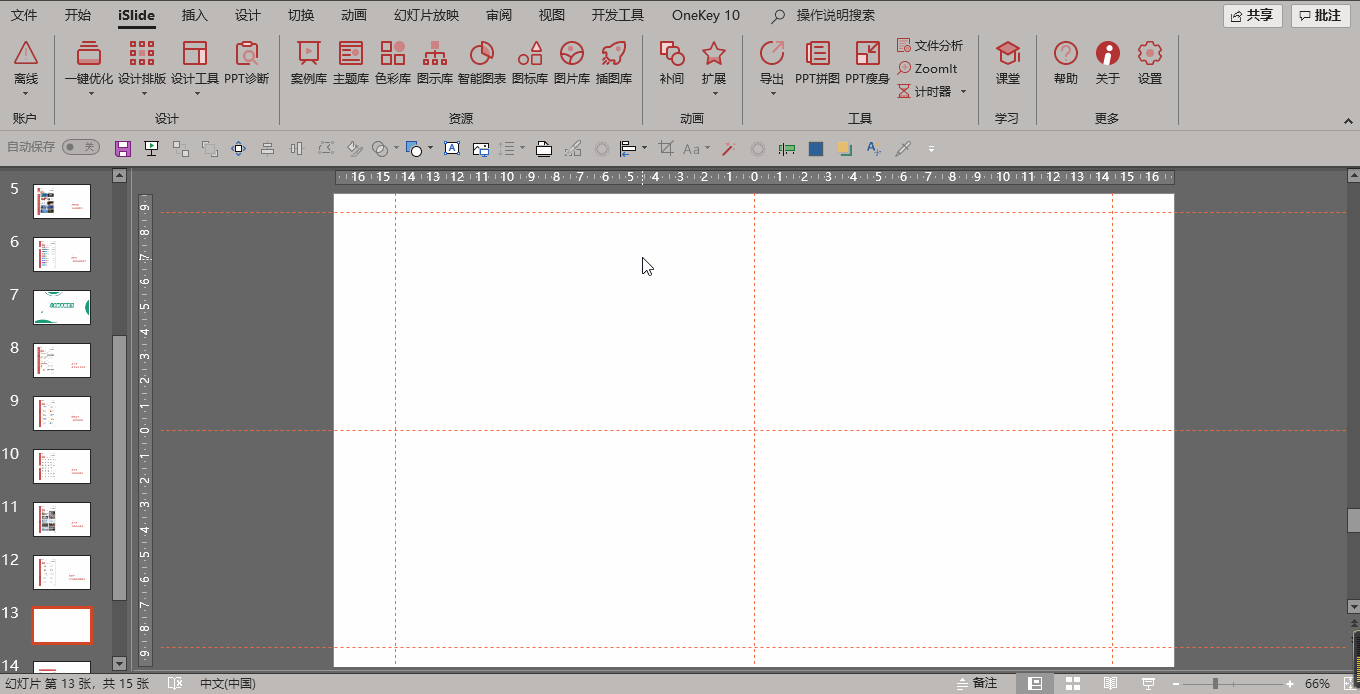Open the 关于 about info

[x=1108, y=62]
